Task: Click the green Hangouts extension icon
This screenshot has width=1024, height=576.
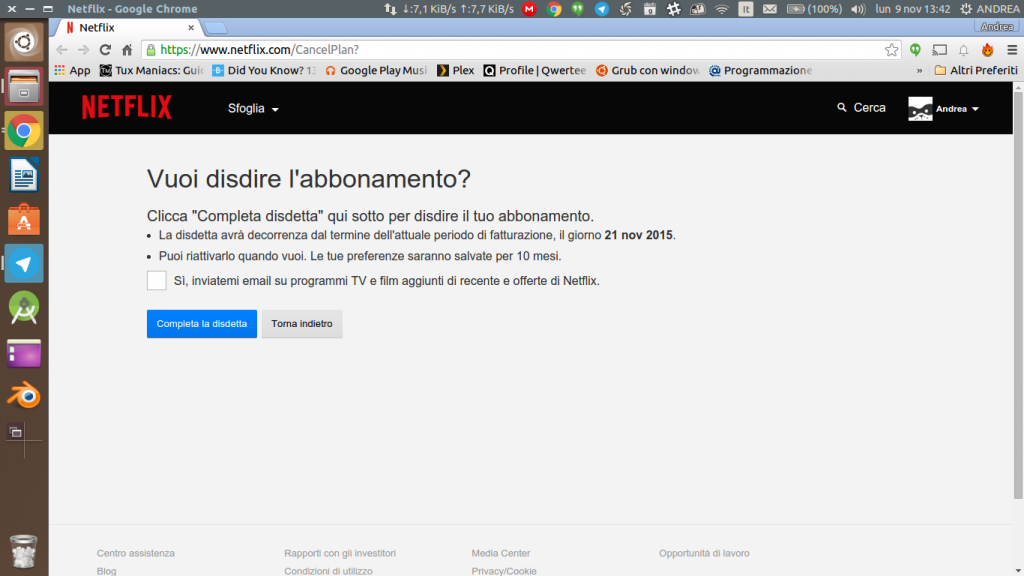Action: point(915,50)
